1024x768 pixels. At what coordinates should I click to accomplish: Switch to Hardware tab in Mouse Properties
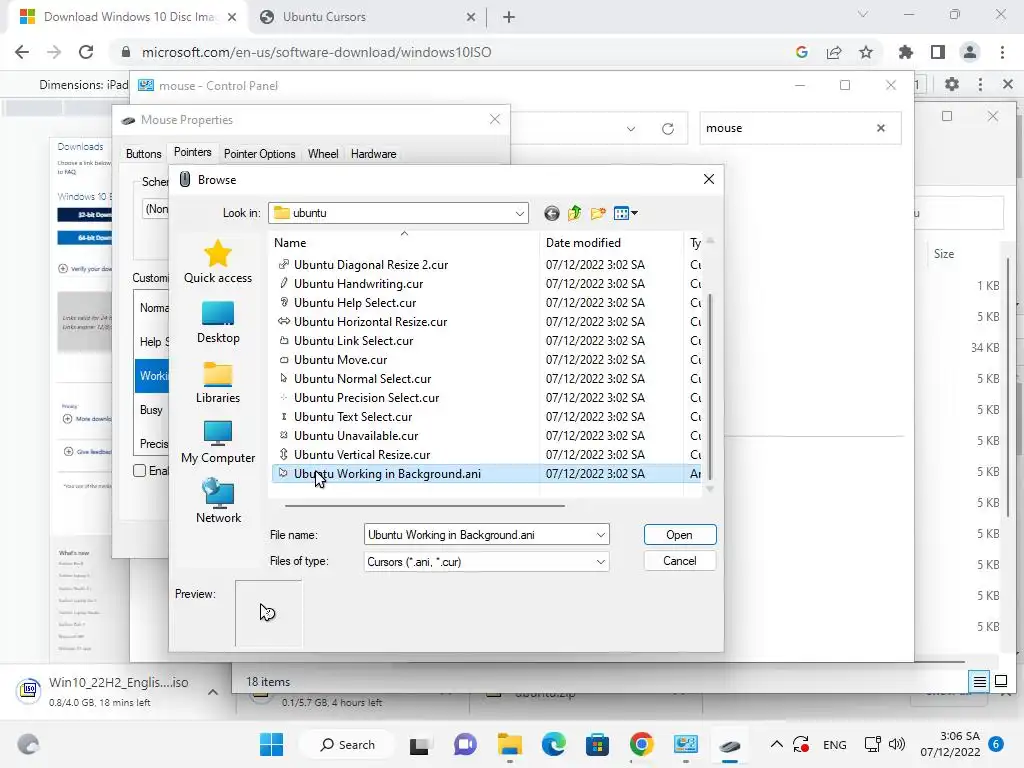tap(373, 153)
